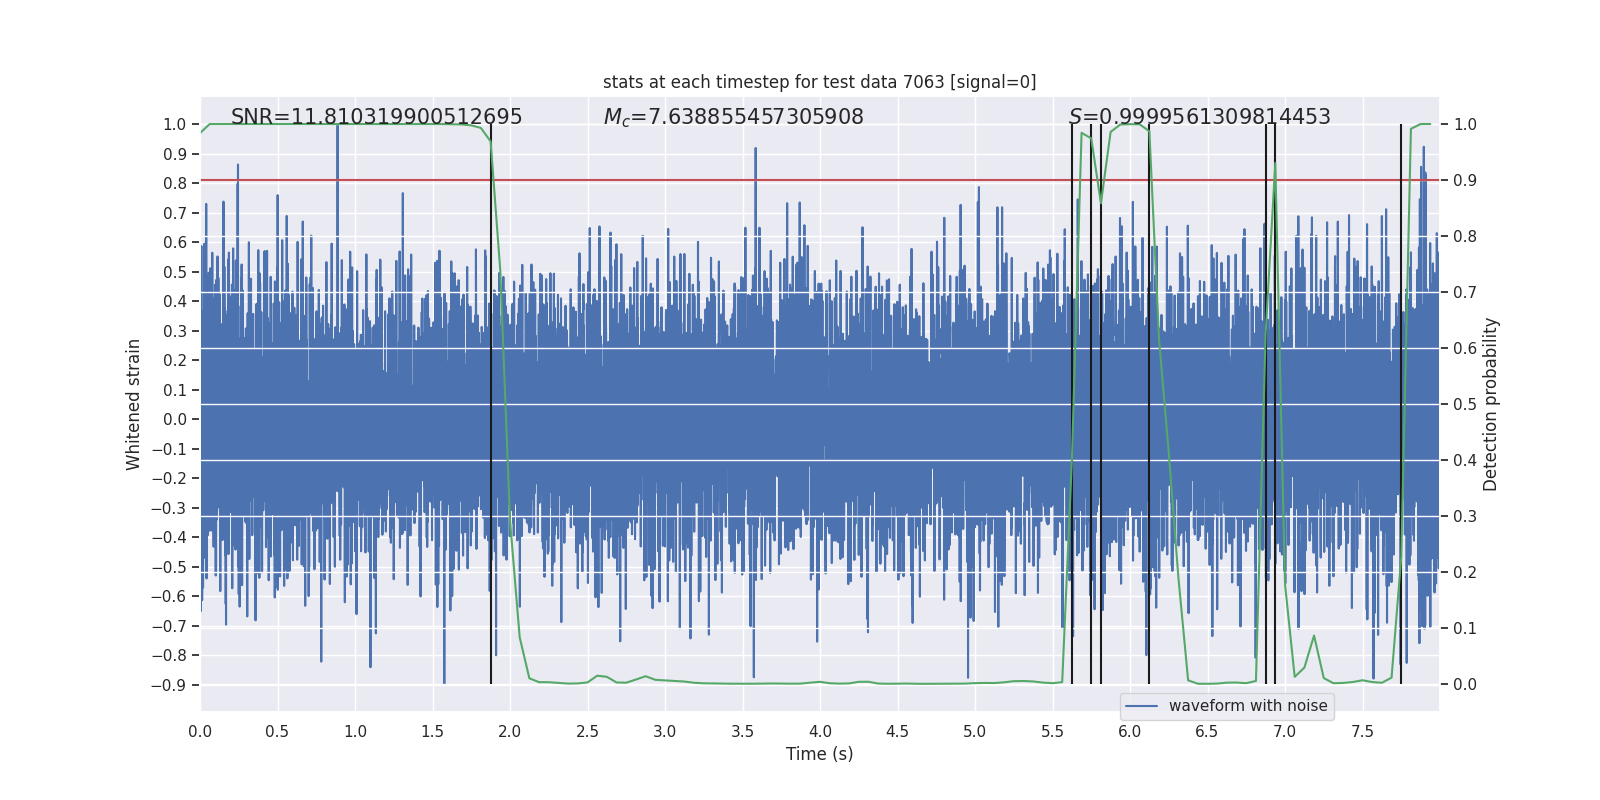Select the 'Time (s)' axis label
The width and height of the screenshot is (1600, 800).
(x=819, y=754)
